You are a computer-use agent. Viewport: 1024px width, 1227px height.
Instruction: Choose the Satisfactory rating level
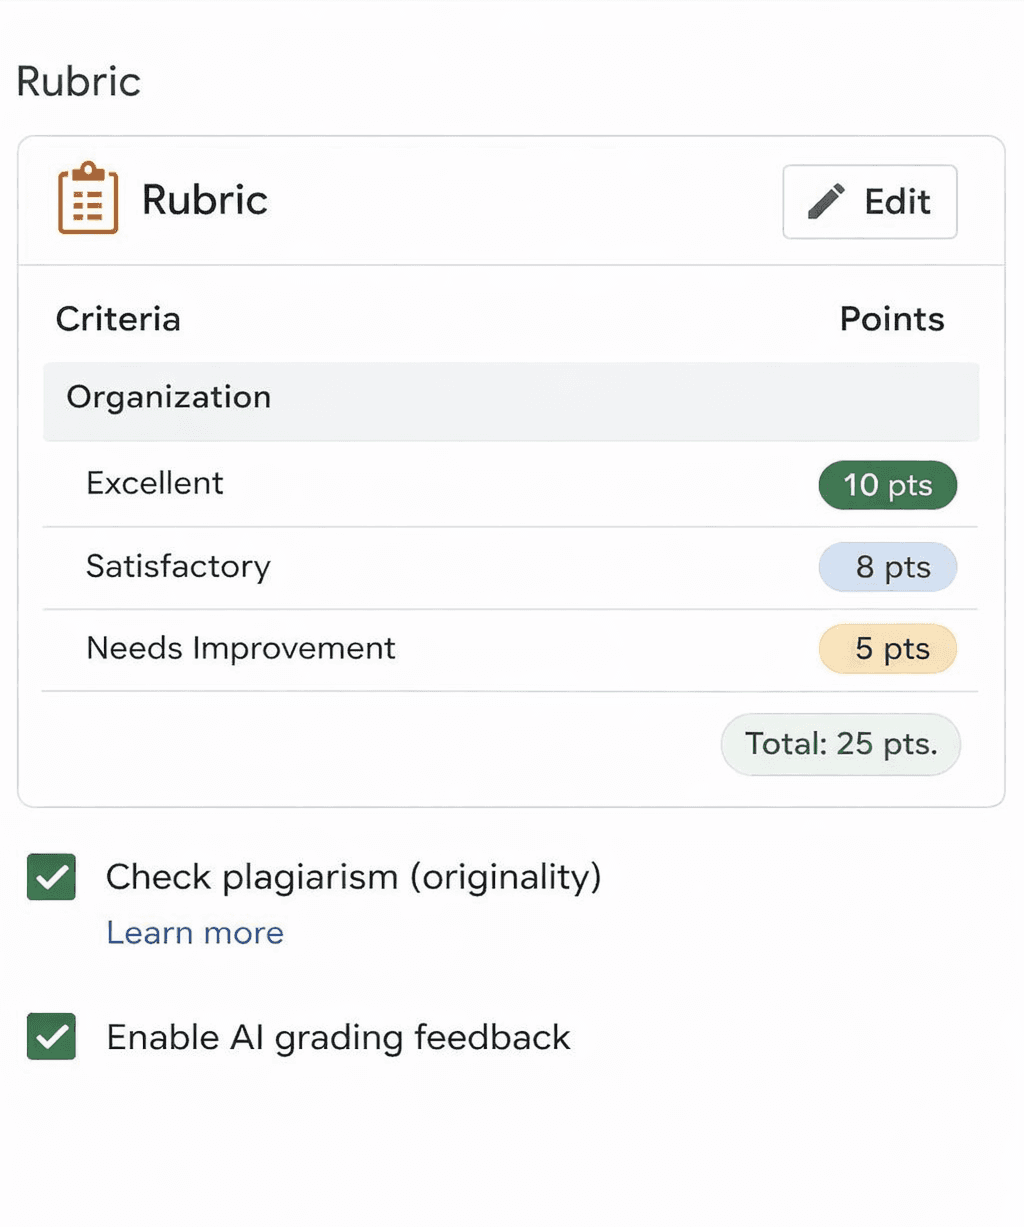point(178,566)
